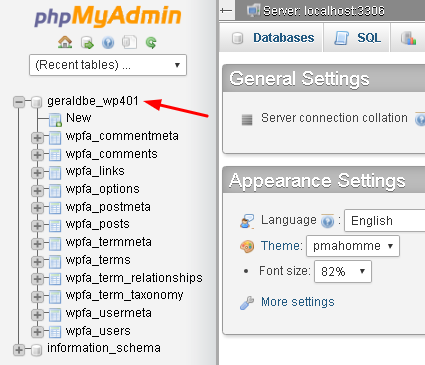Click the wpfa_options table icon

click(x=55, y=191)
